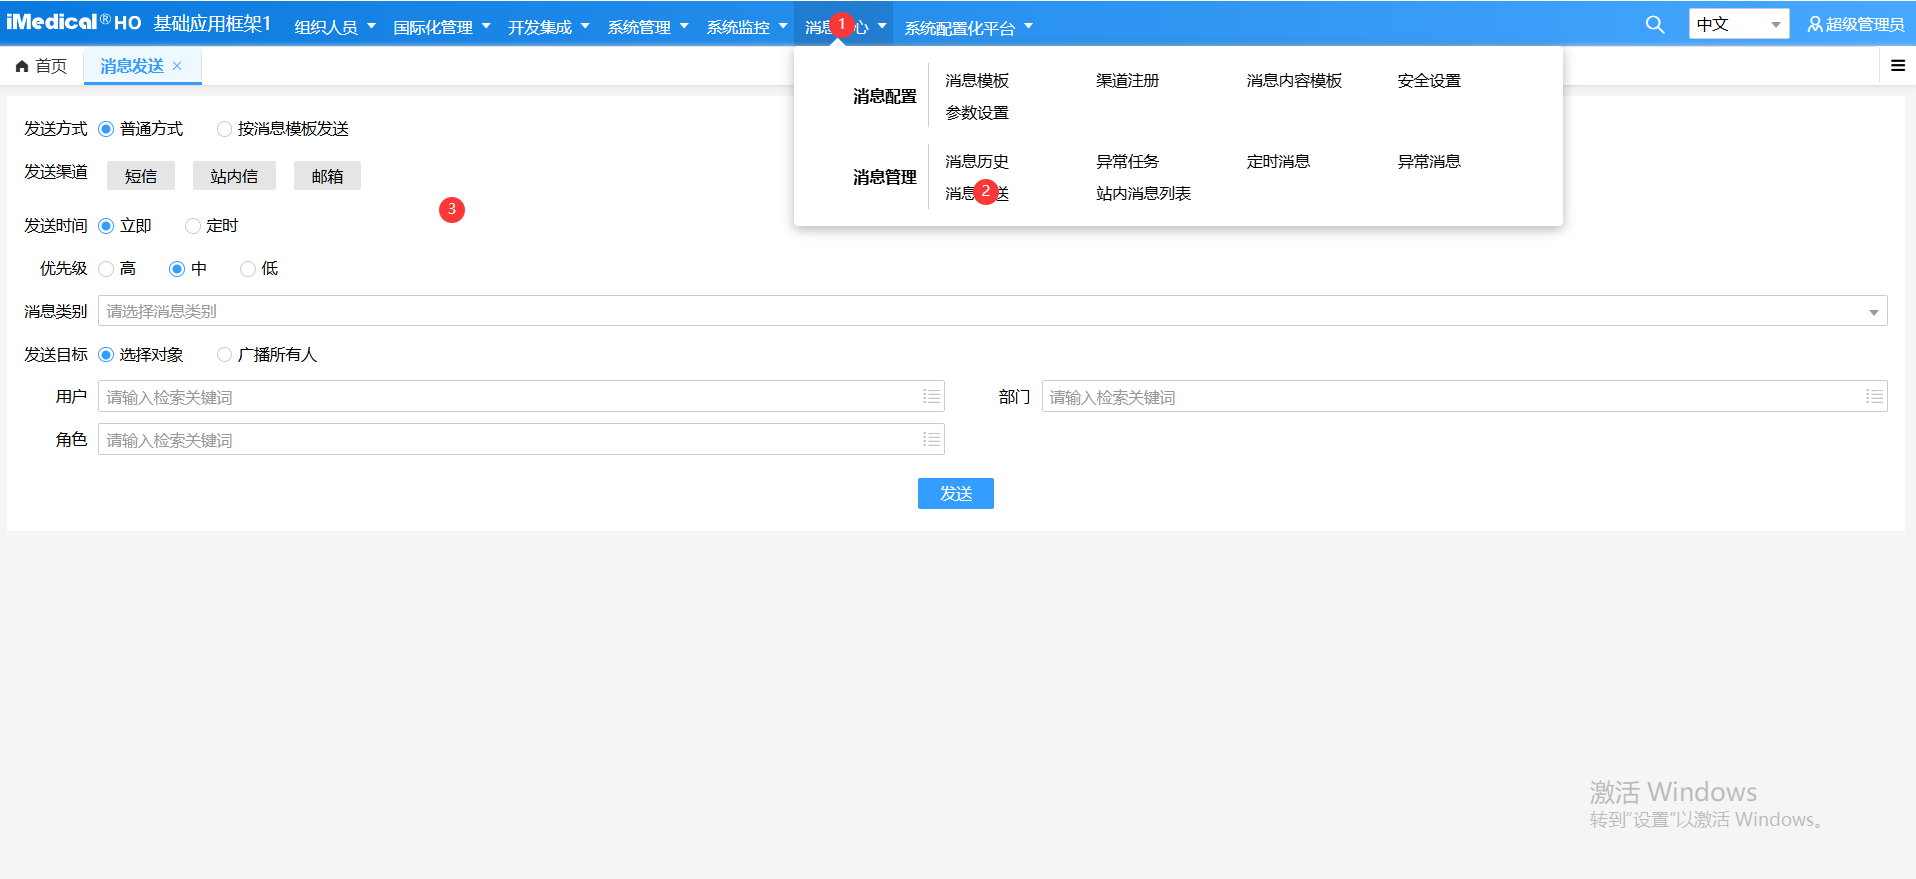Select 定时 send time radio button
The width and height of the screenshot is (1916, 879).
193,226
